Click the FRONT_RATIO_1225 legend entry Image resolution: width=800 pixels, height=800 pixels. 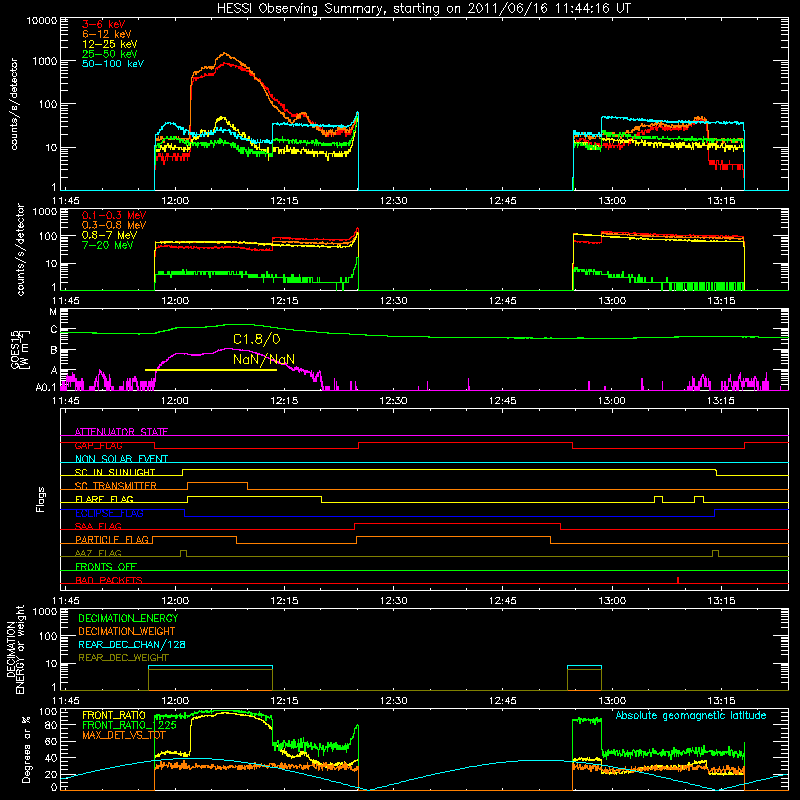[x=129, y=725]
